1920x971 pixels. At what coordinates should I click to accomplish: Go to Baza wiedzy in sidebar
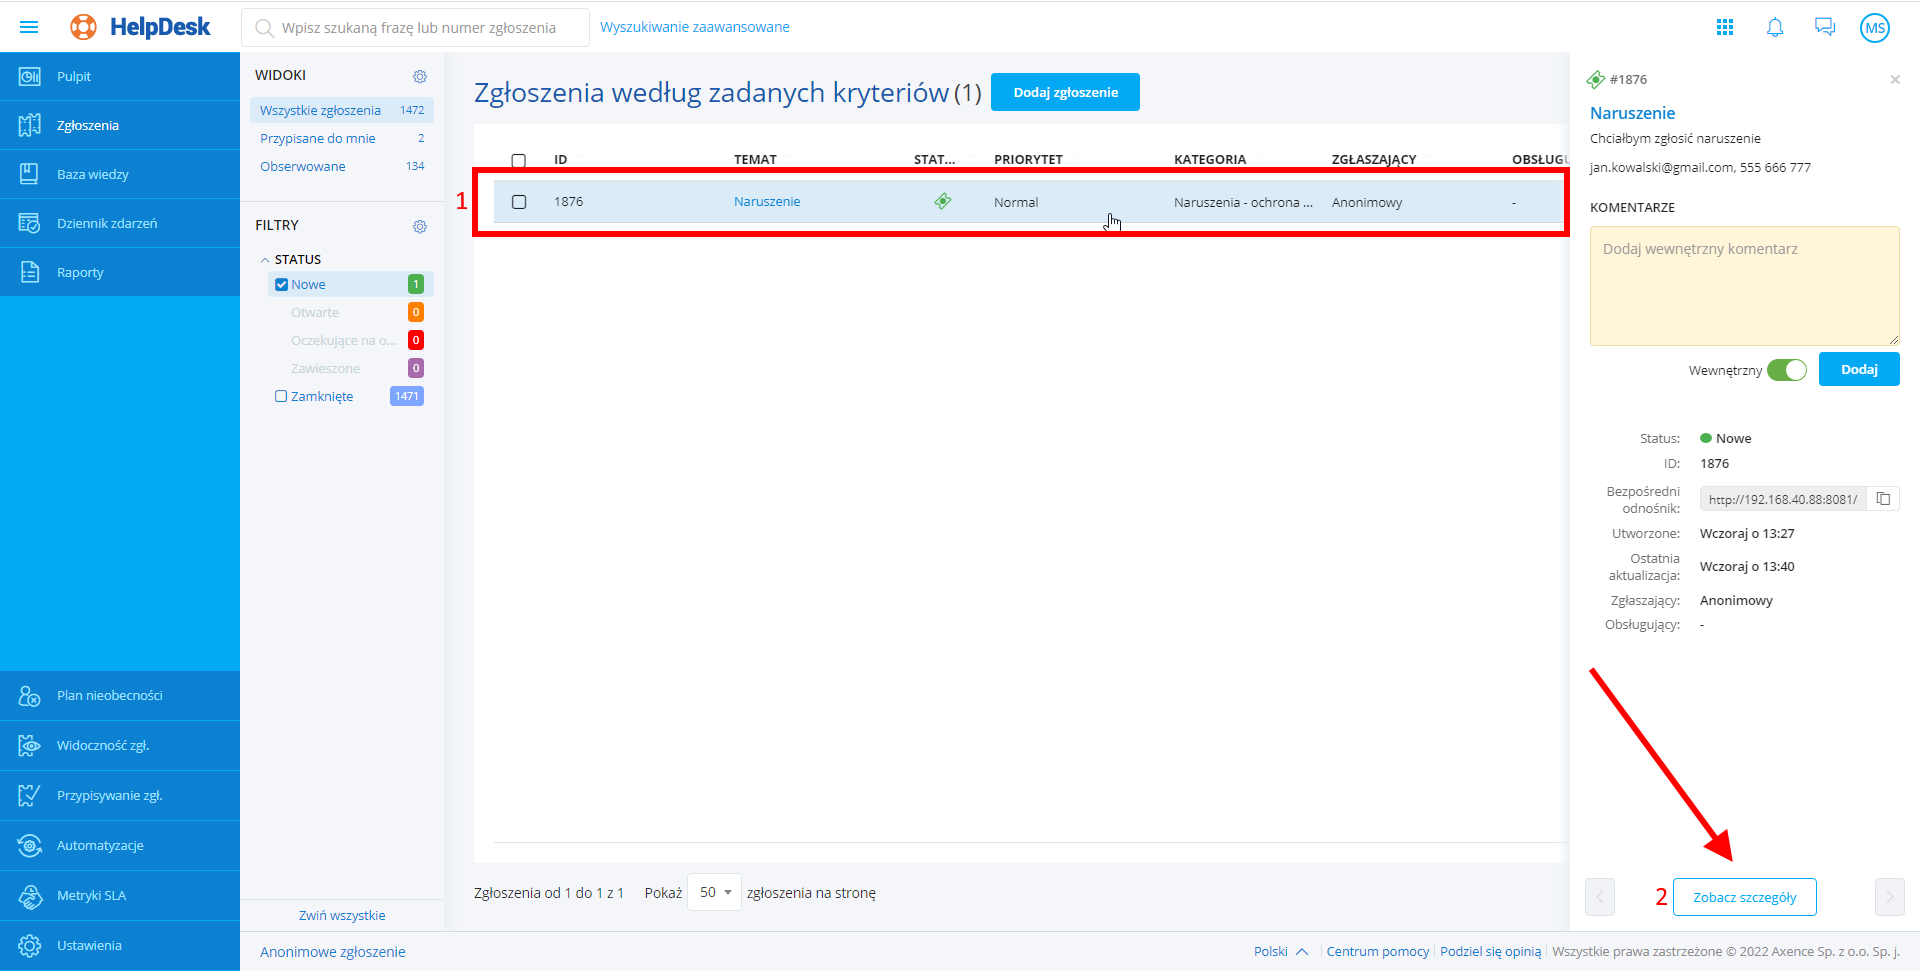point(92,174)
